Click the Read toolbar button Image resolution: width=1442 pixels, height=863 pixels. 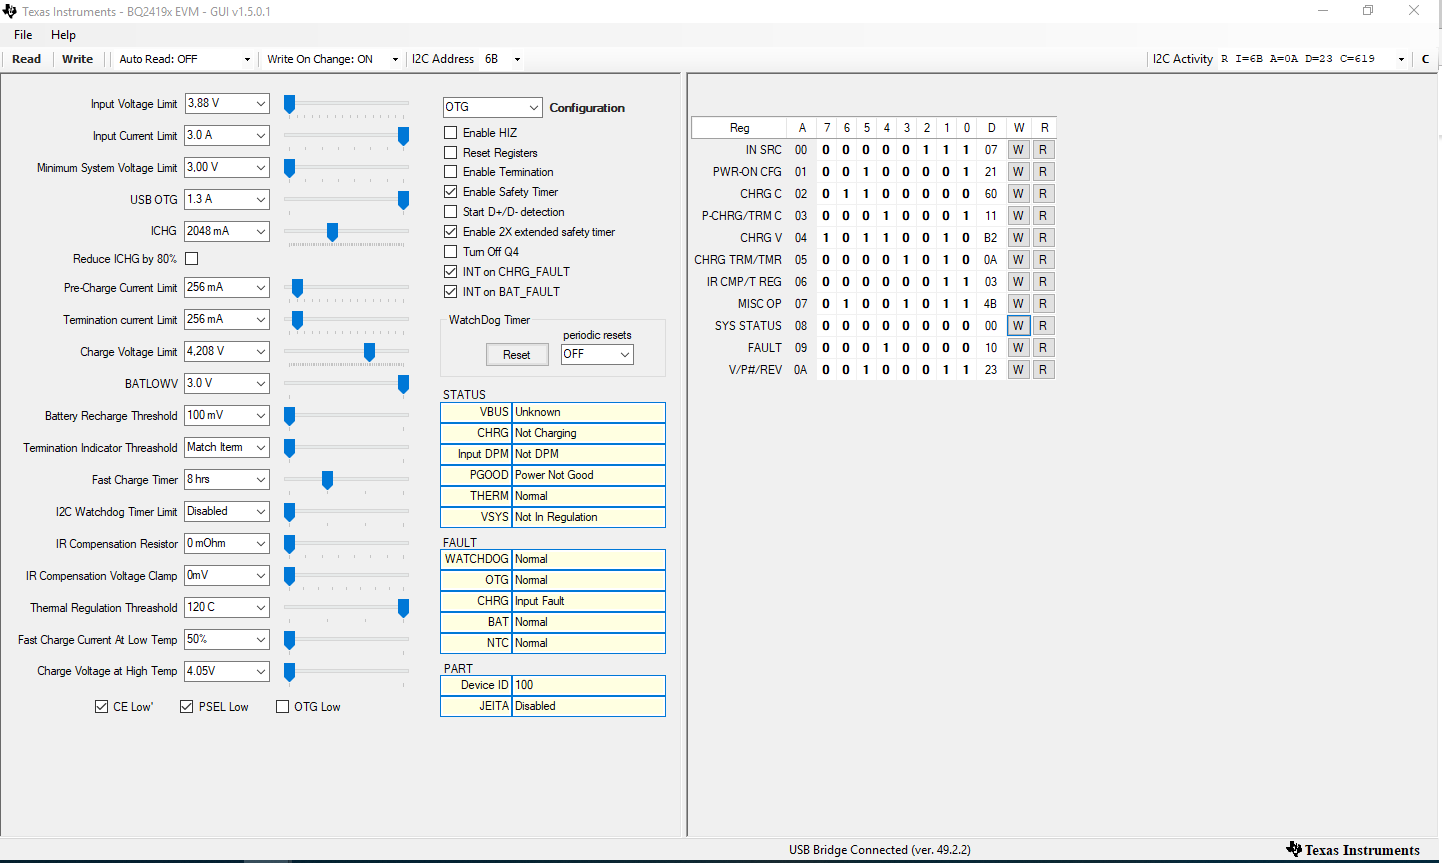point(27,59)
